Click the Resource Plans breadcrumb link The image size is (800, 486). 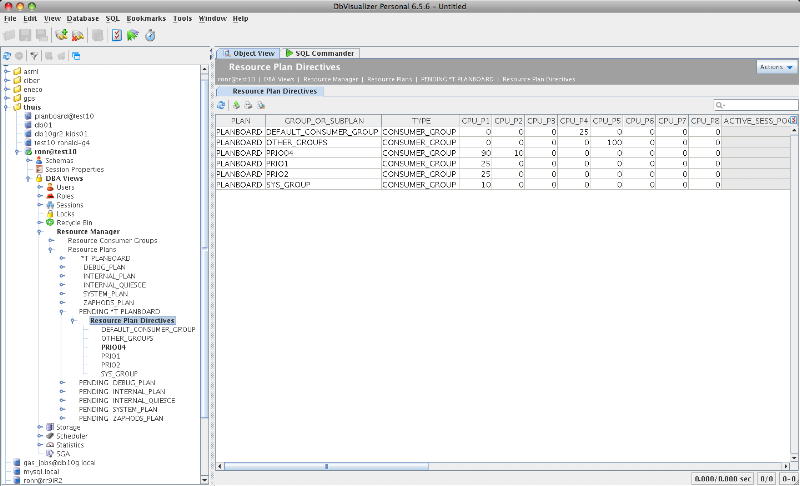389,79
